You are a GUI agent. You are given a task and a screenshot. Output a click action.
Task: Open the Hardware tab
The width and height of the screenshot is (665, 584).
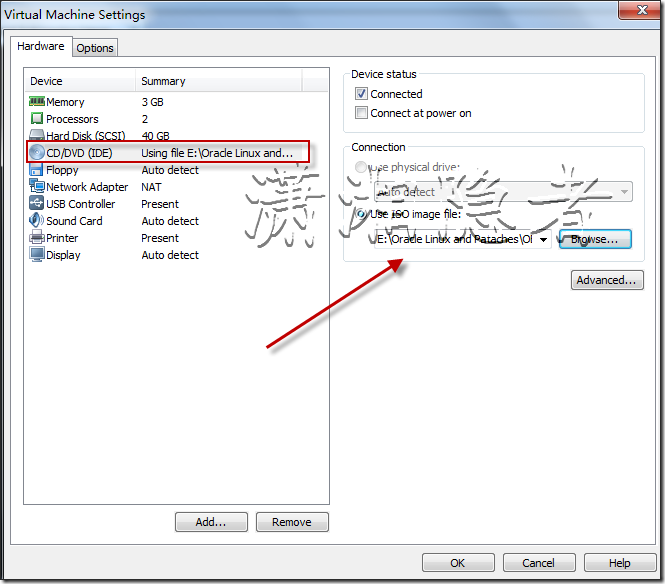[41, 46]
